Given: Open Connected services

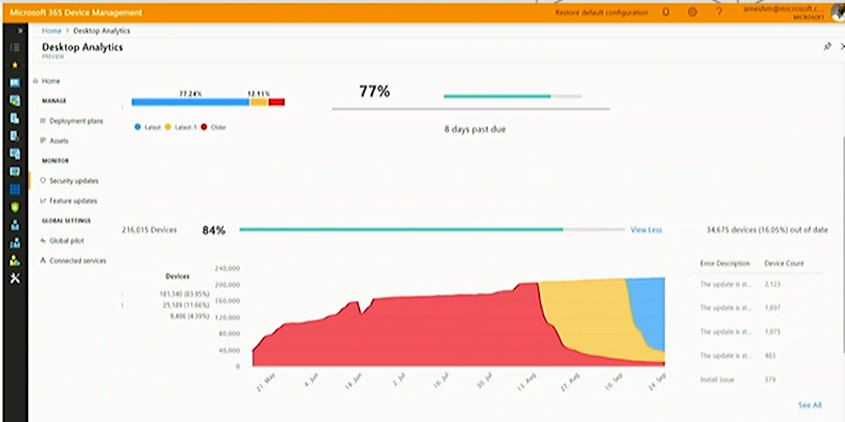Looking at the screenshot, I should tap(78, 261).
